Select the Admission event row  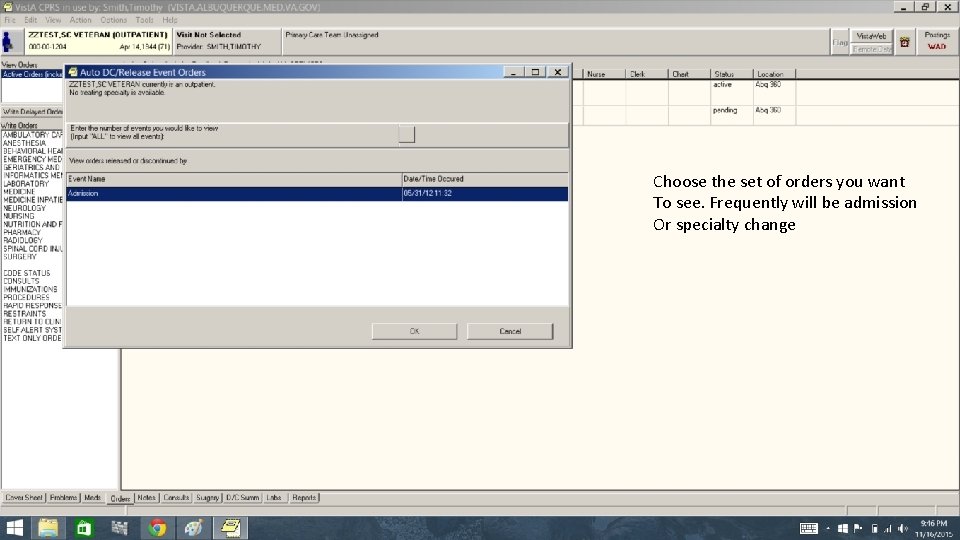point(317,193)
